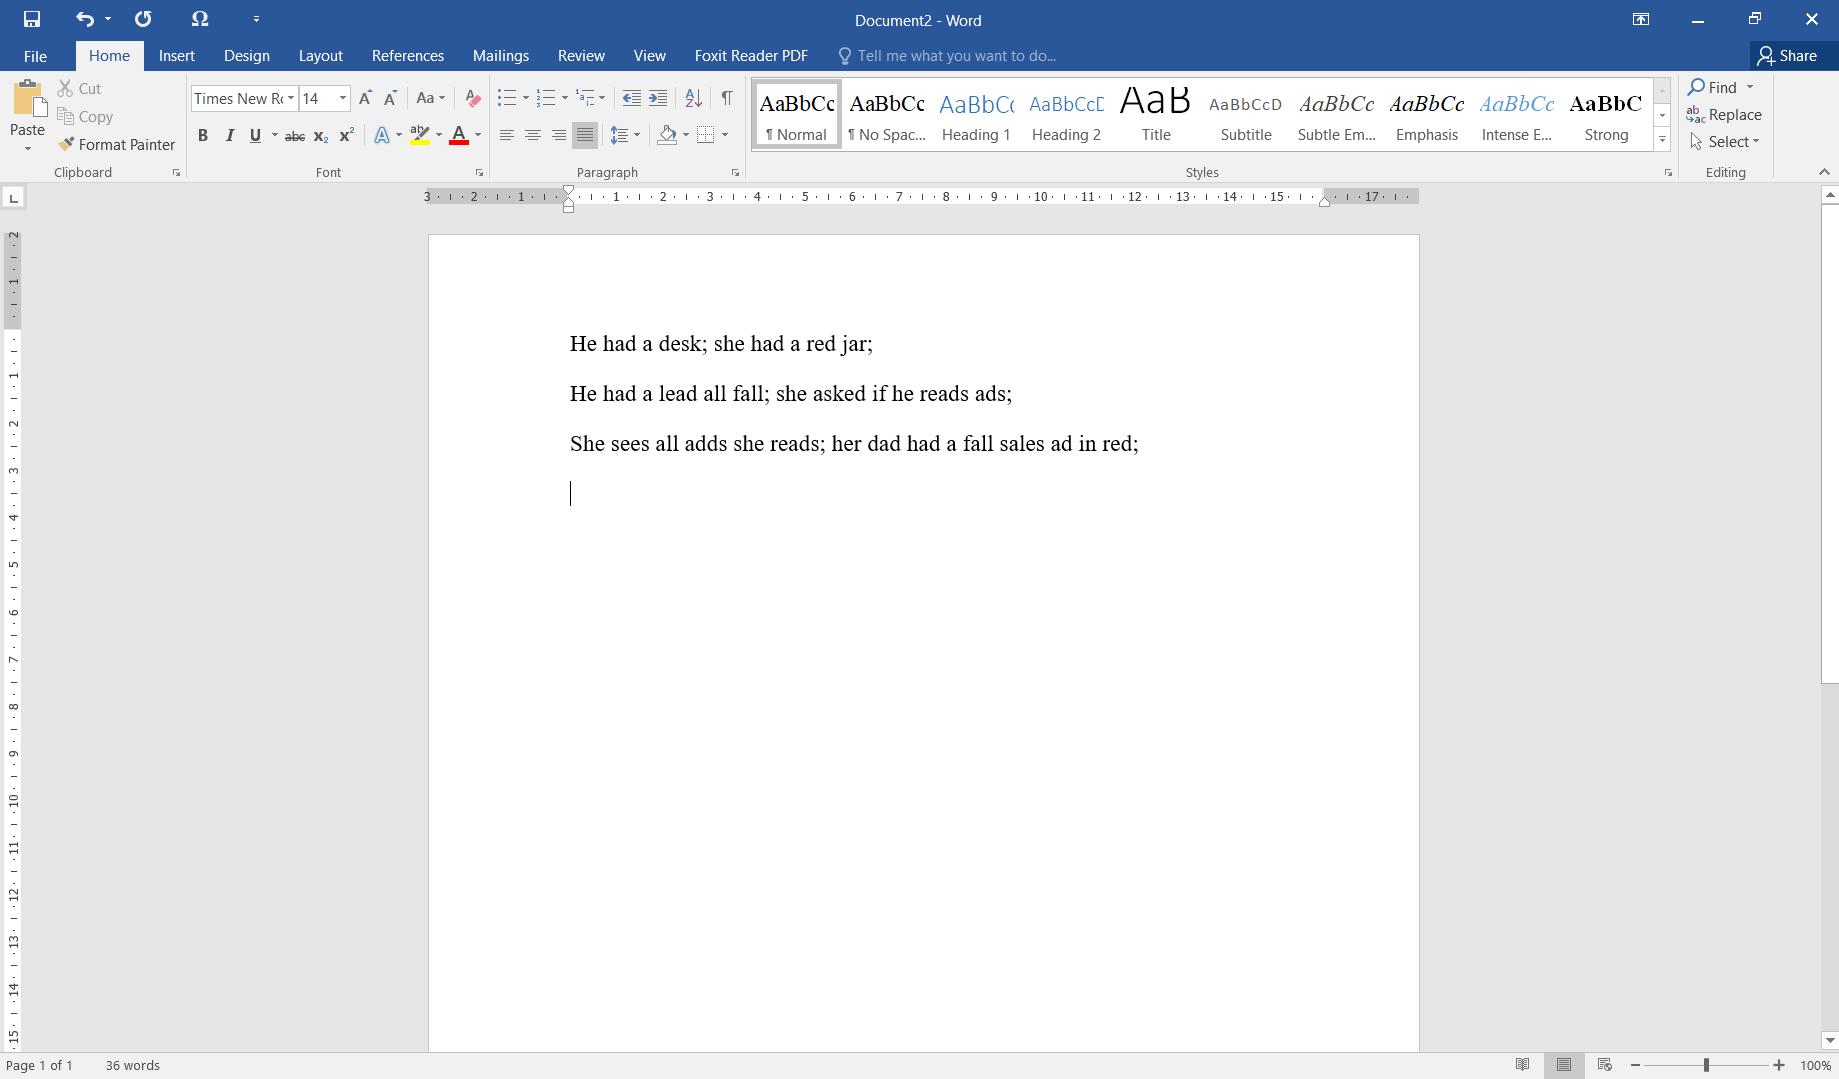Click the Bullets list icon
Viewport: 1839px width, 1079px height.
(x=507, y=98)
